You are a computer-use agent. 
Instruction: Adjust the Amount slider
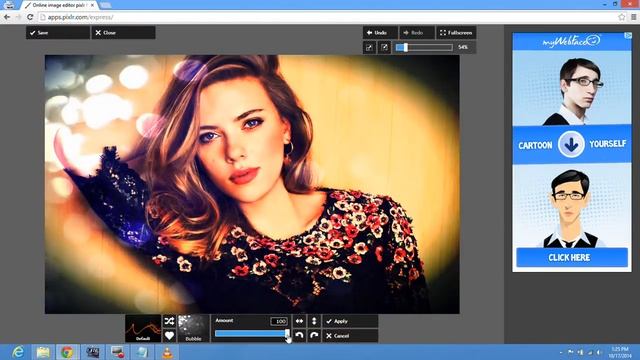252,333
